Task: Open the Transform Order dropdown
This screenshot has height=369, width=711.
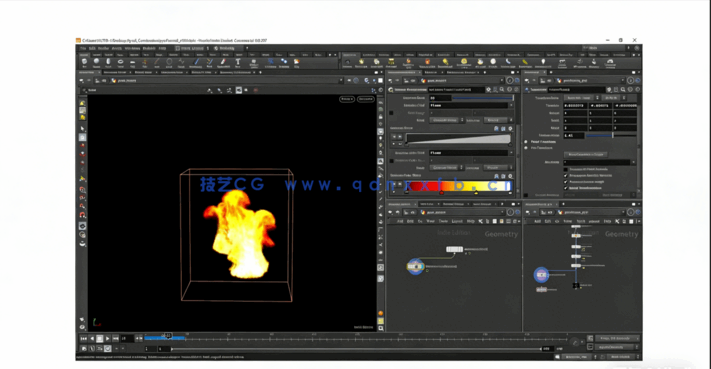Action: 582,98
